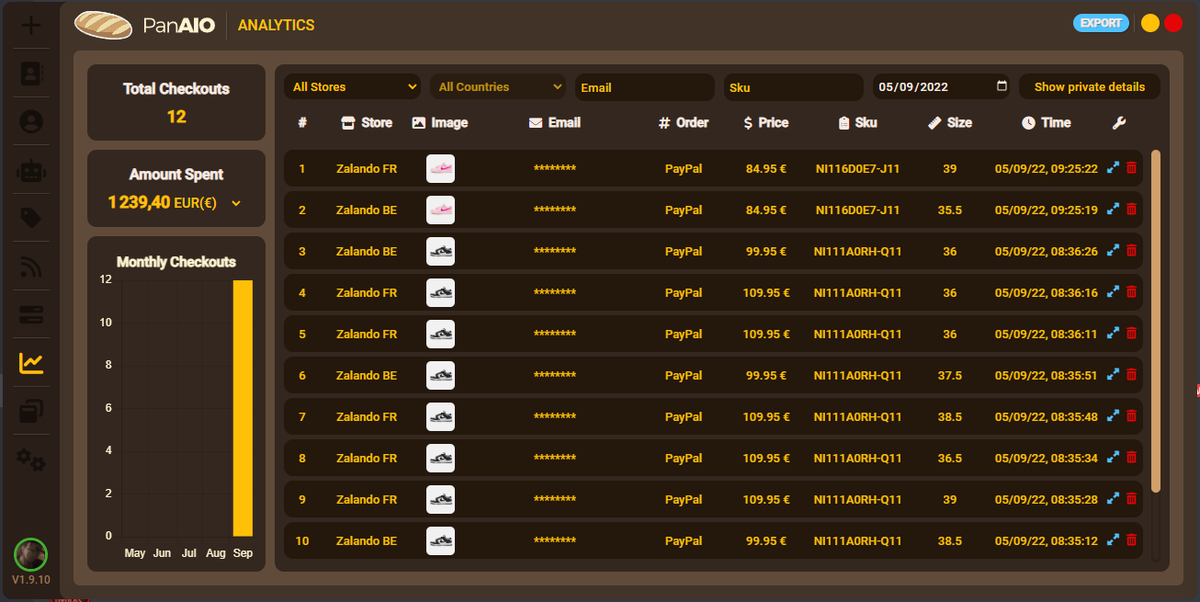Click the Store column header

367,123
